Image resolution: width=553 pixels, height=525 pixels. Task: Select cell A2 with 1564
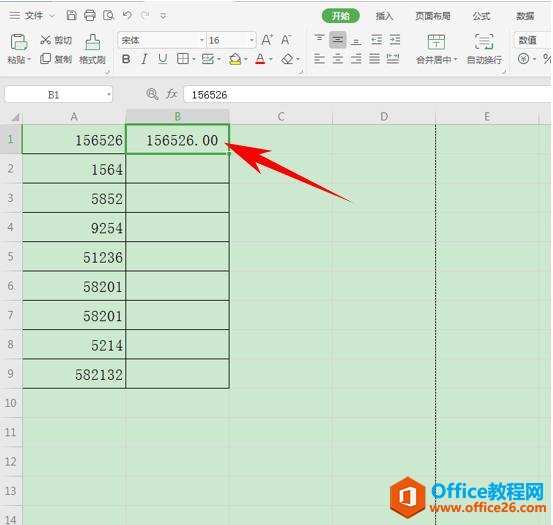(74, 169)
